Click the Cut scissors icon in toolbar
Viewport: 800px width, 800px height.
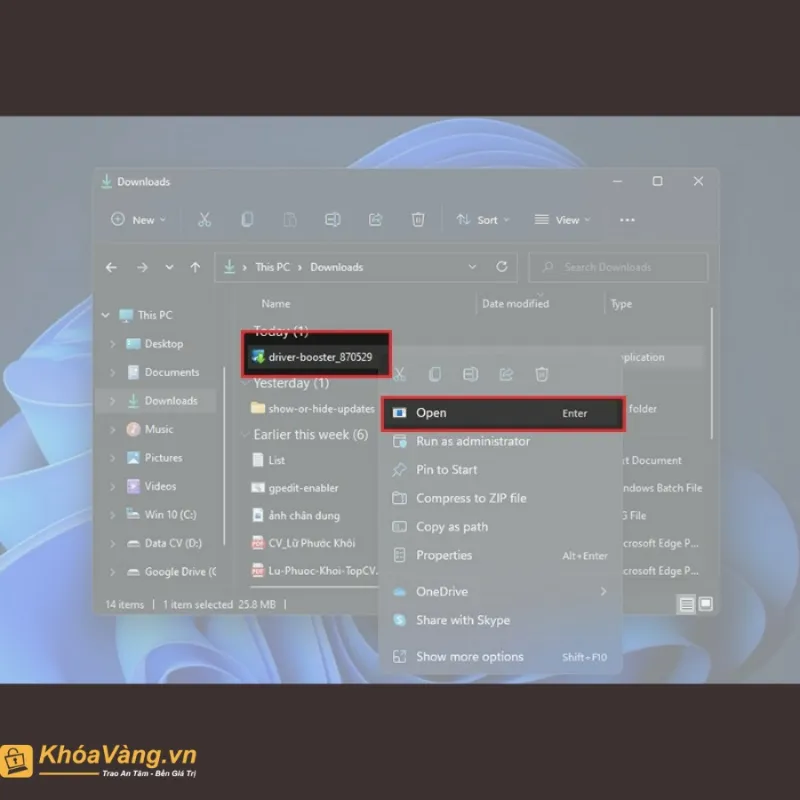click(204, 220)
